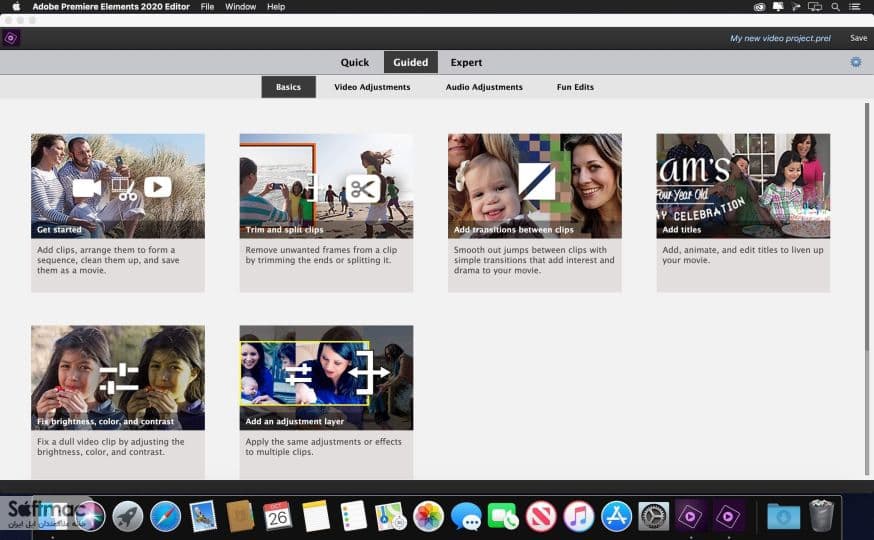The width and height of the screenshot is (874, 540).
Task: Open Photos app in dock
Action: [x=428, y=516]
